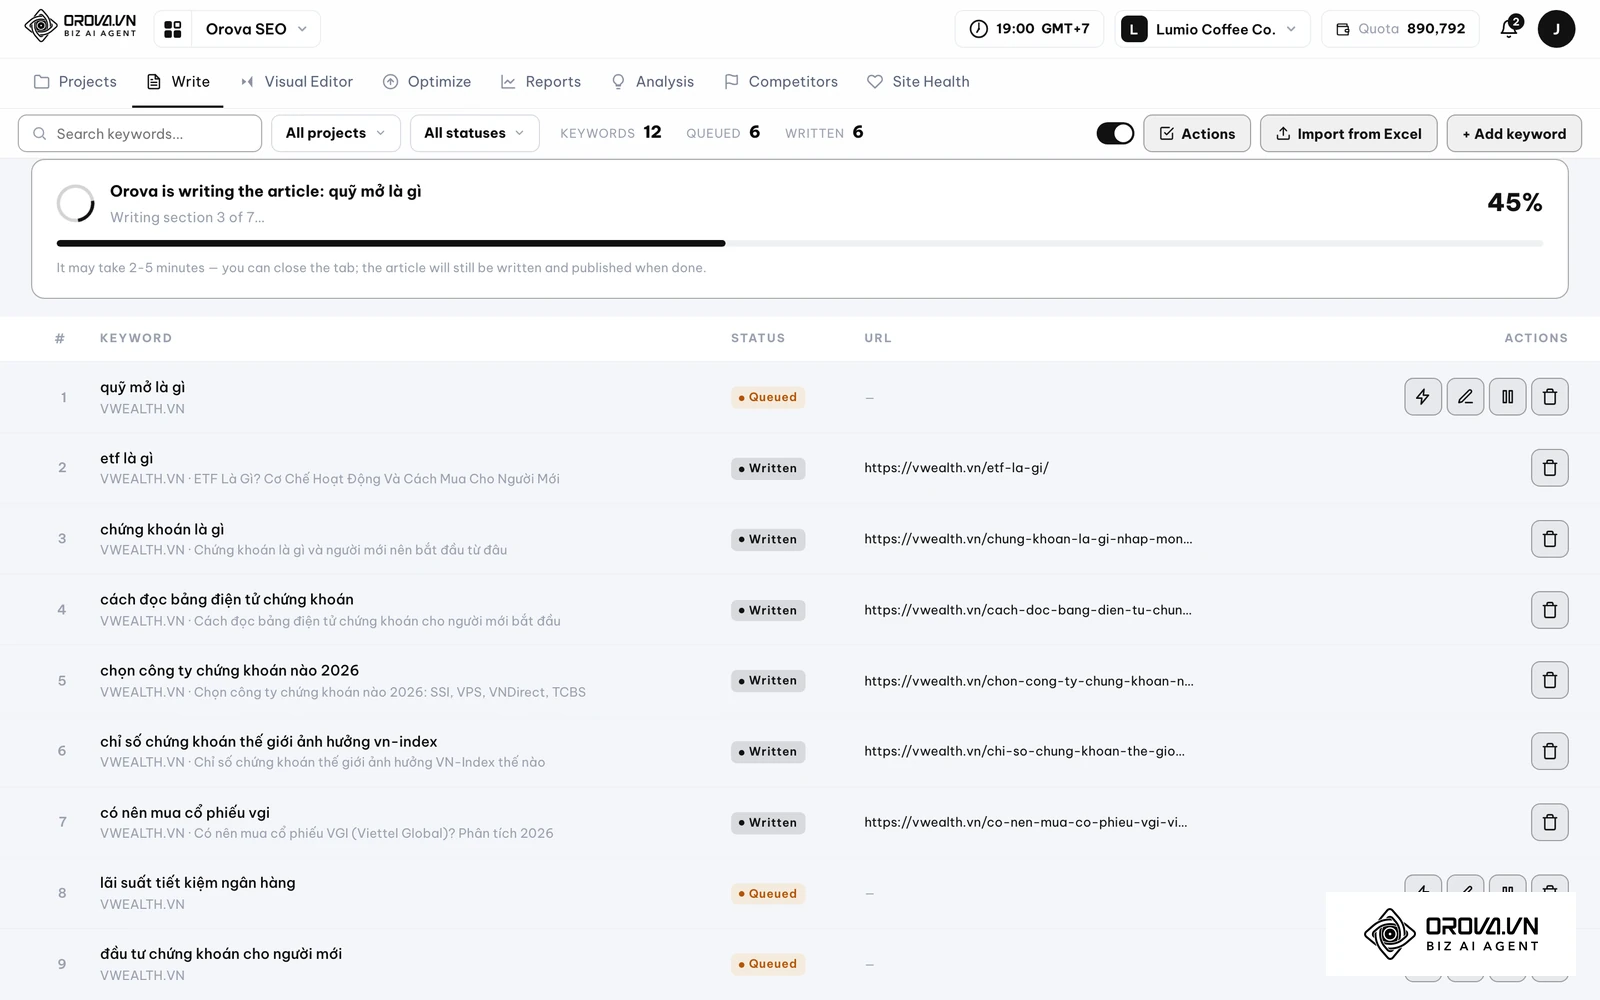The height and width of the screenshot is (1000, 1600).
Task: Open the app grid icon beside Orova SEO
Action: [x=173, y=29]
